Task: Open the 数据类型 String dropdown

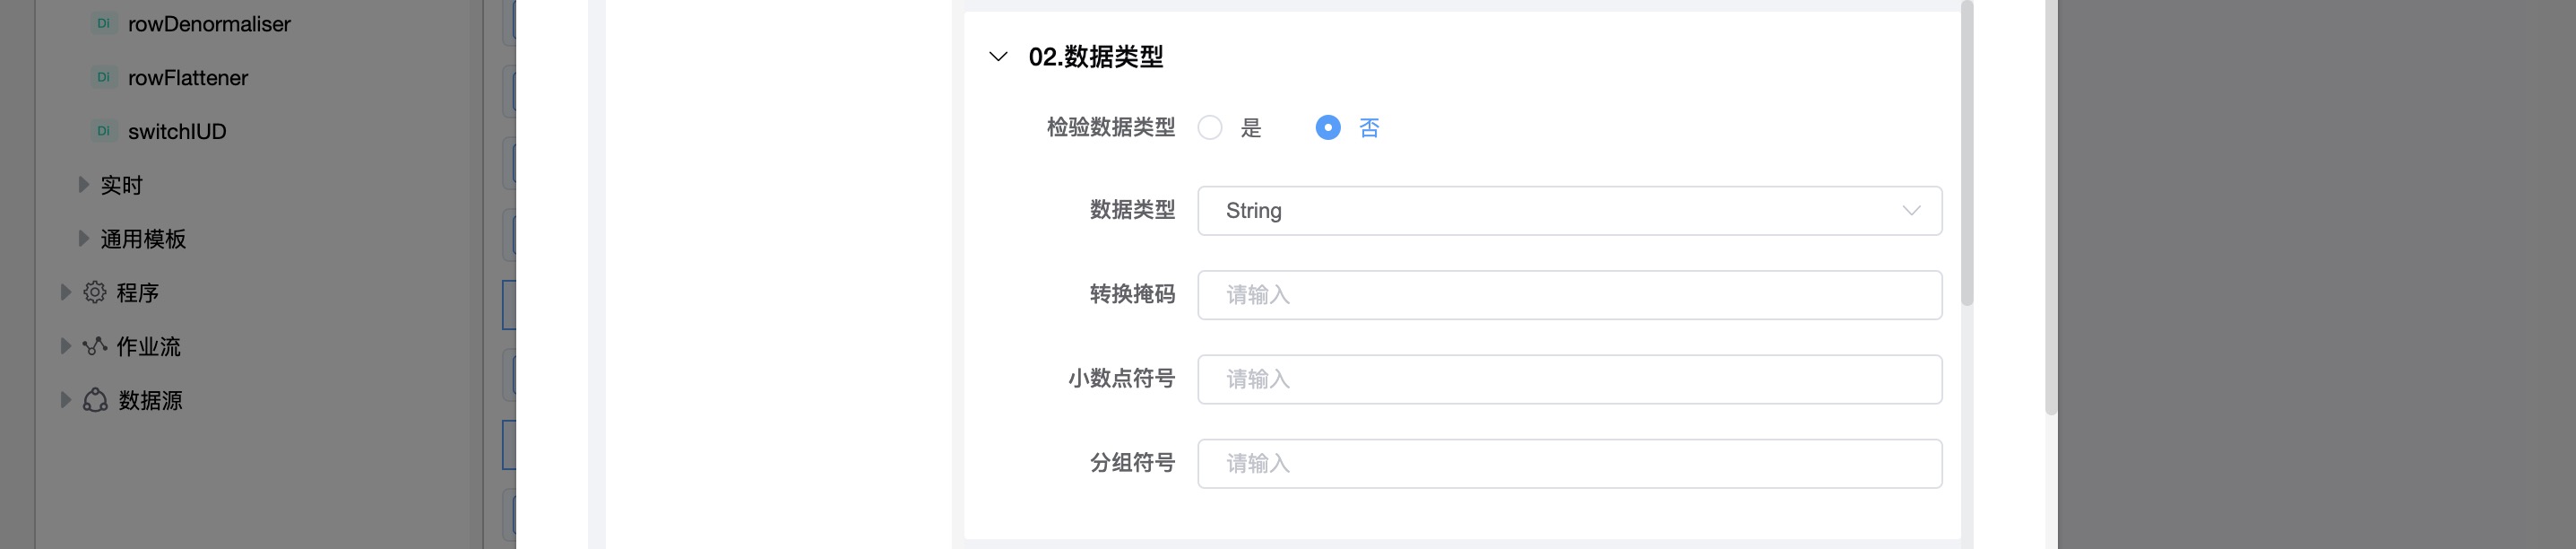Action: [1569, 211]
